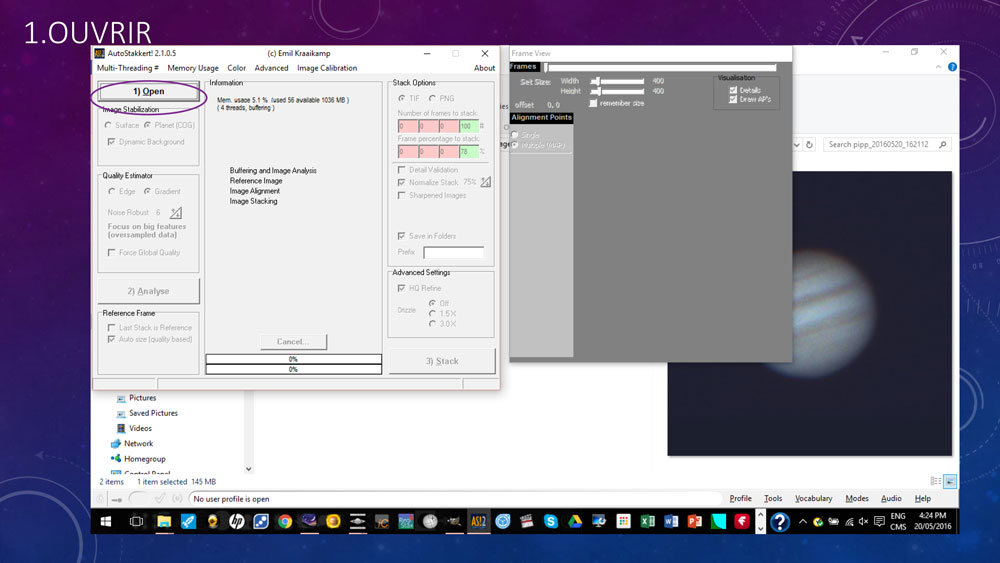Toggle the Save in Folders checkbox

coord(401,236)
